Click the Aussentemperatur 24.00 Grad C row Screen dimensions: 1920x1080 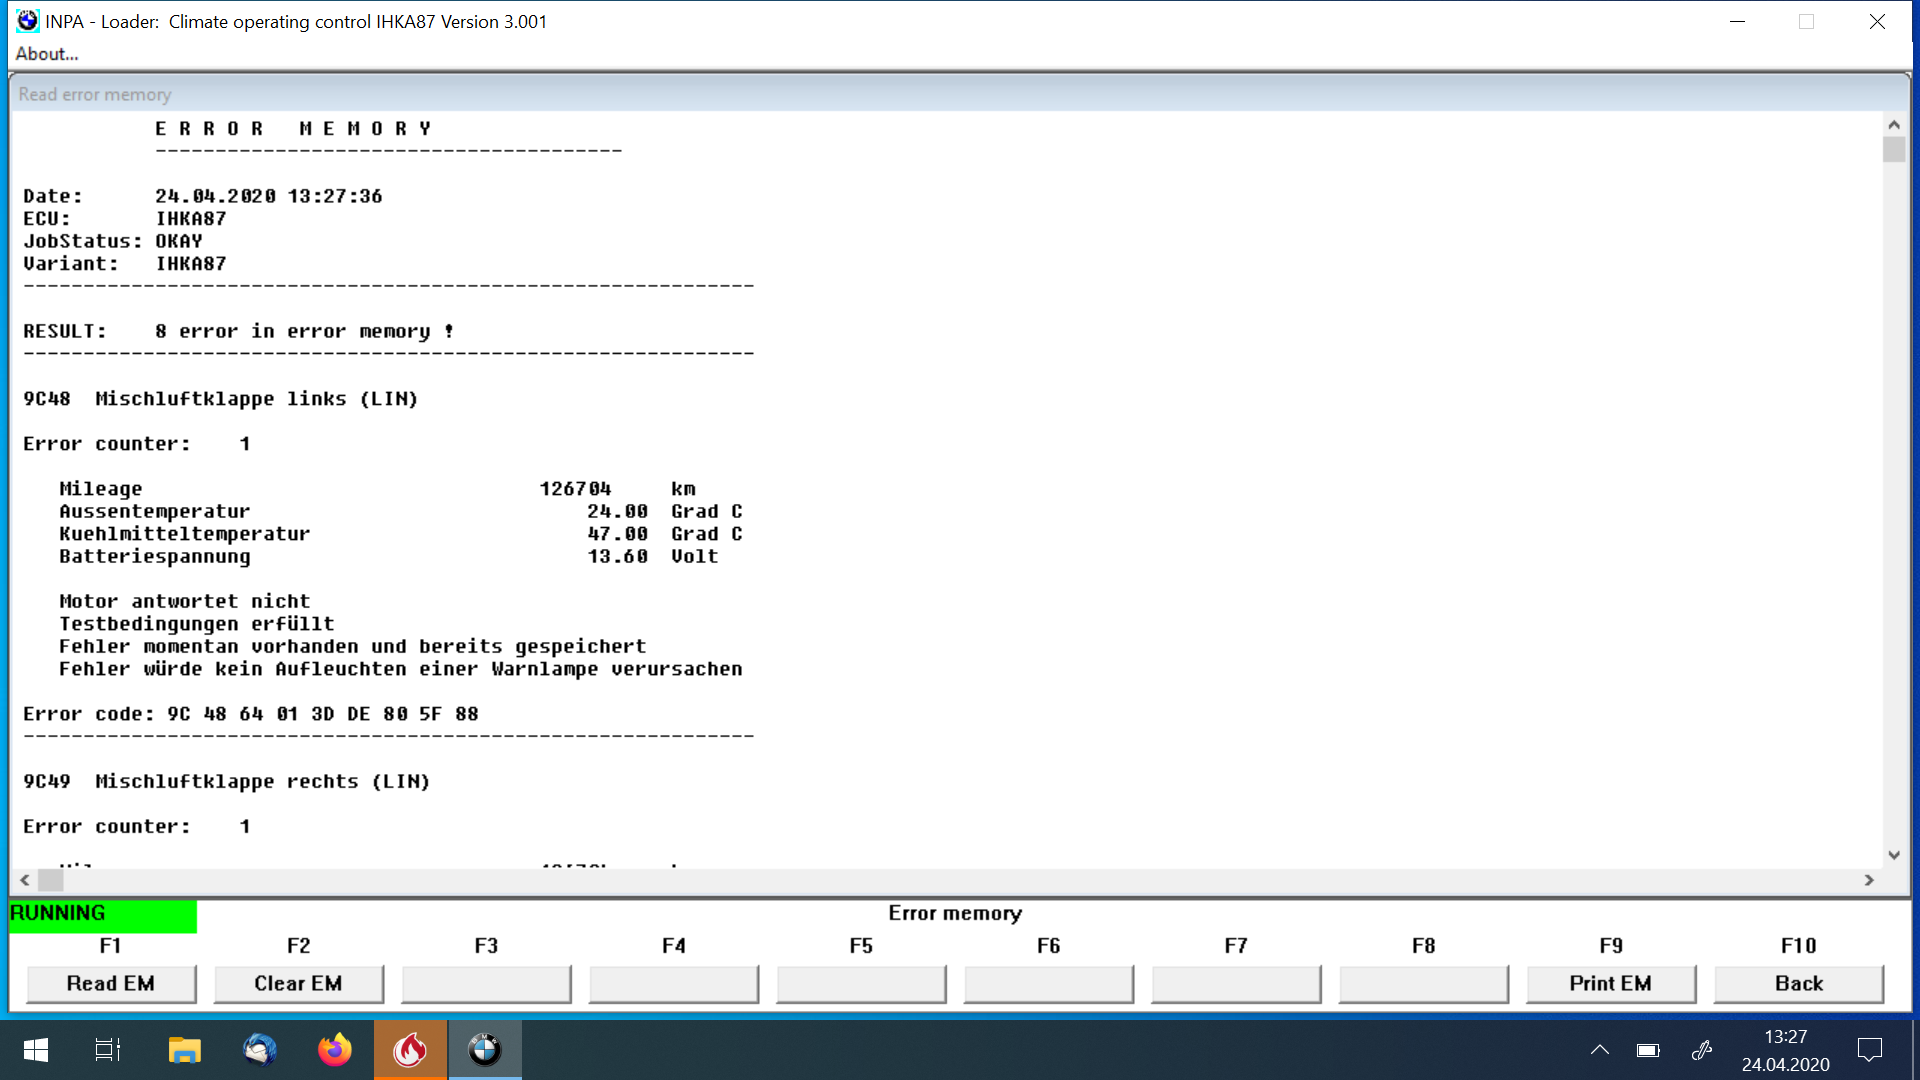[401, 511]
